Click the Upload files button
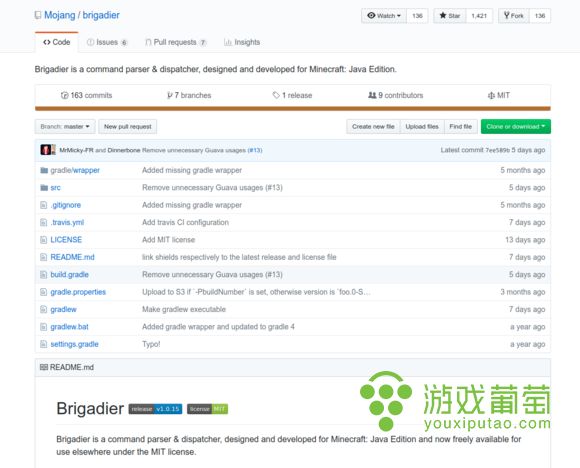 (x=422, y=127)
